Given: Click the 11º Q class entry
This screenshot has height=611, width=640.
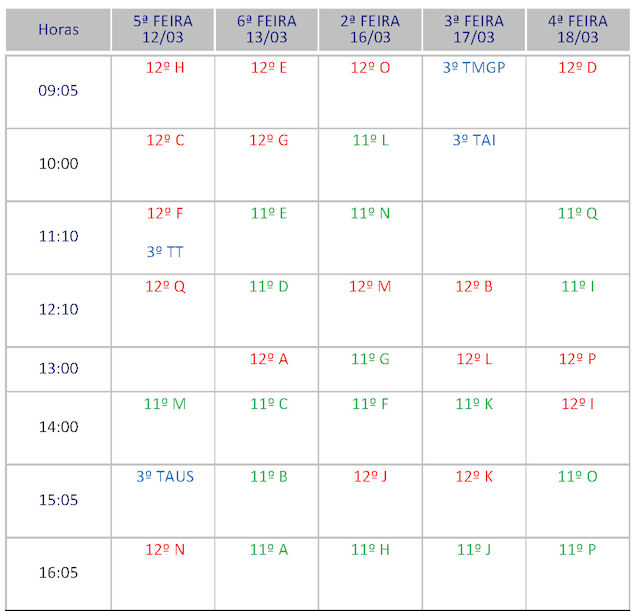Looking at the screenshot, I should point(578,213).
